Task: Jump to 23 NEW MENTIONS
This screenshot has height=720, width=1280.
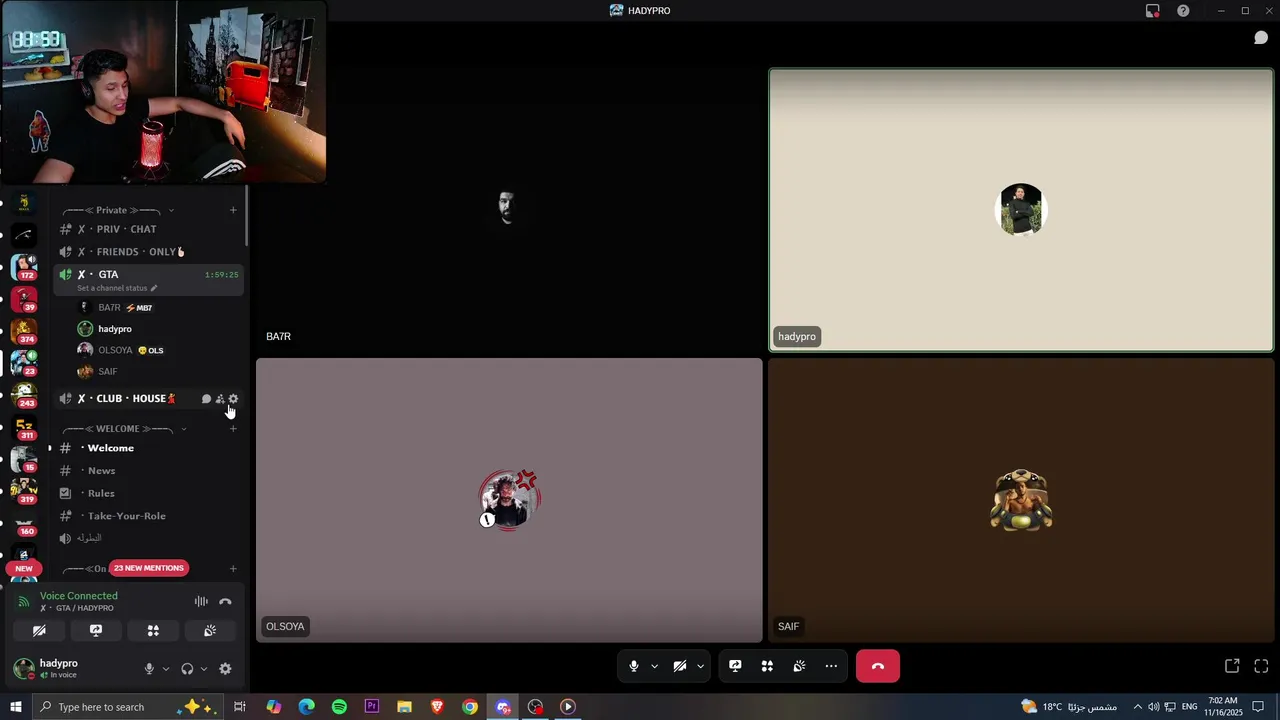Action: tap(149, 568)
